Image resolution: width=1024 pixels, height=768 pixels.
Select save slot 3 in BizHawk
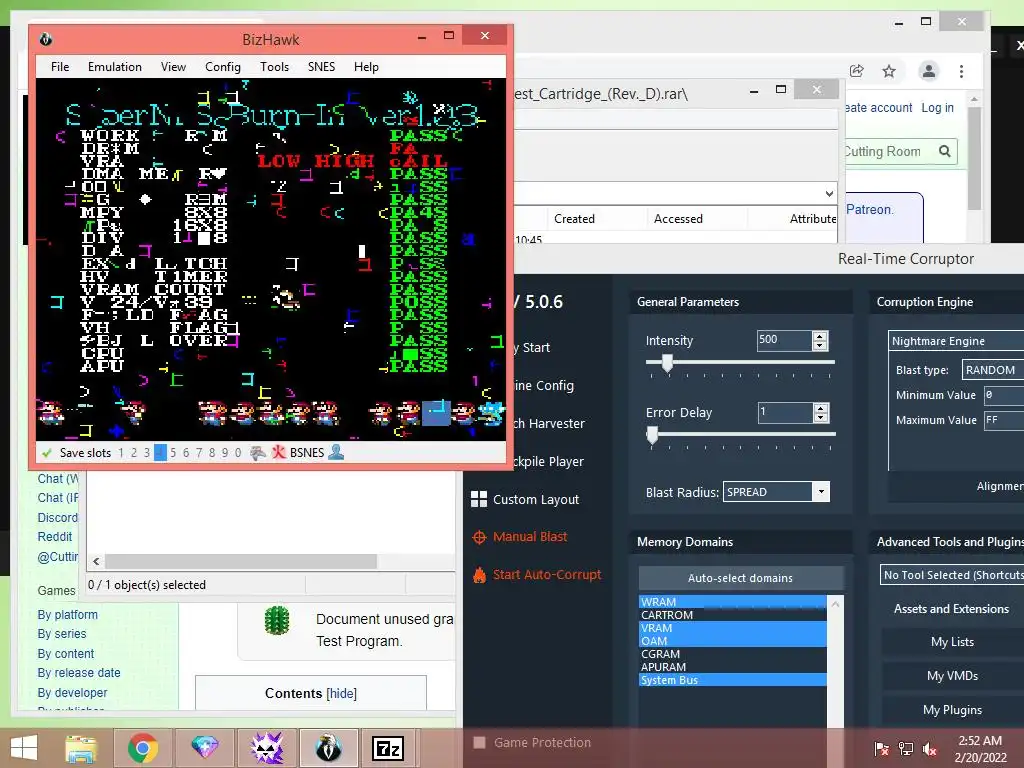coord(147,453)
